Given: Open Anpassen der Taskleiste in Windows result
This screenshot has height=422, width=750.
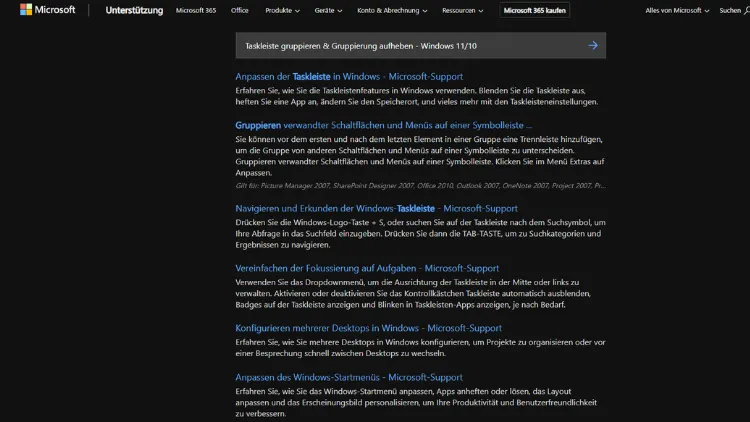Looking at the screenshot, I should tap(349, 77).
